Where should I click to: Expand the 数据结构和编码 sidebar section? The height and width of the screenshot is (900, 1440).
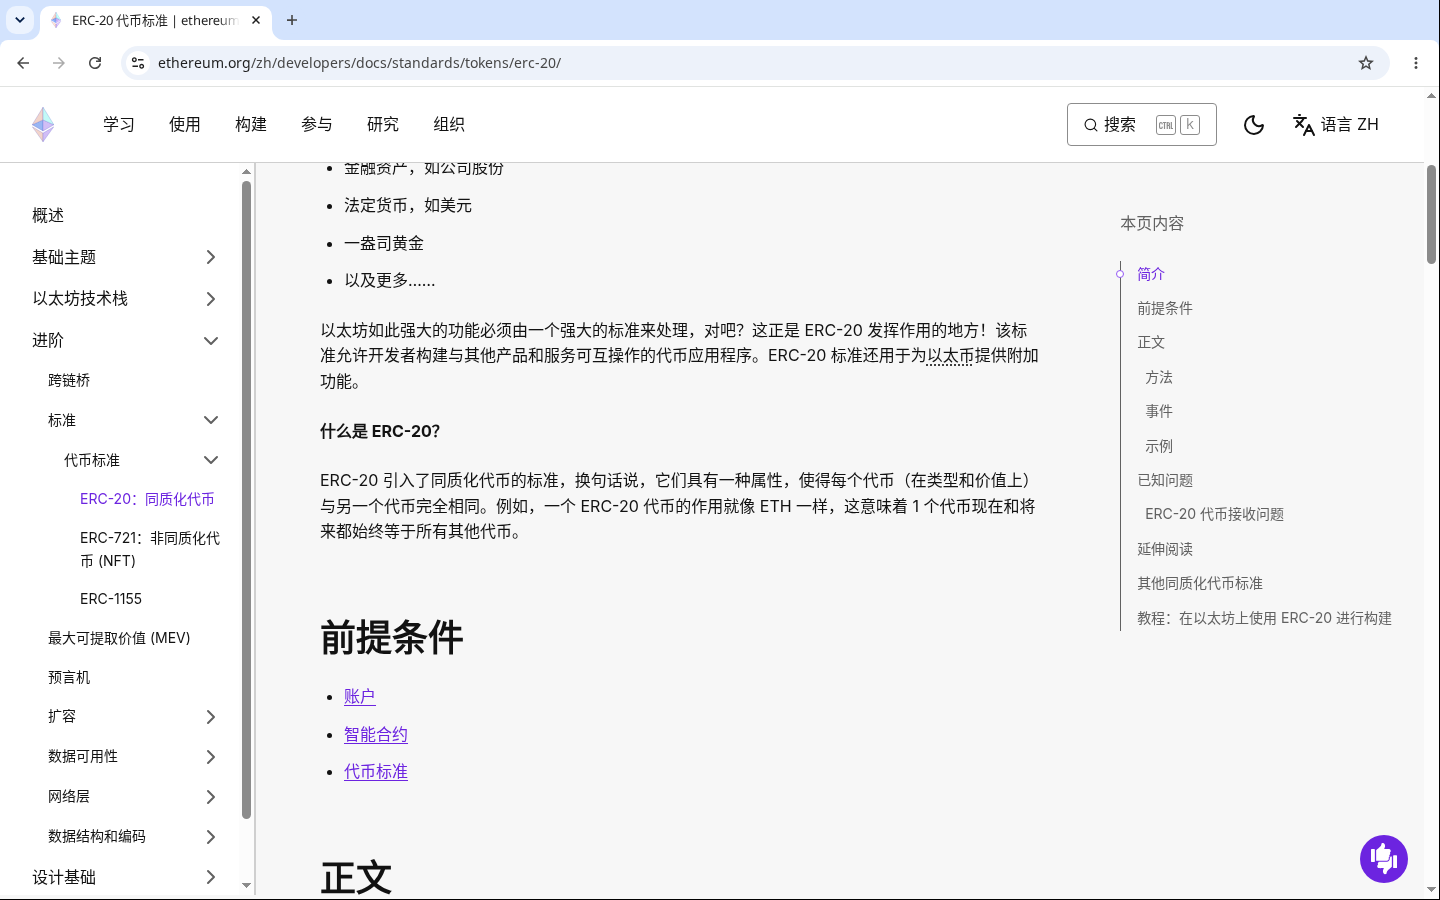click(211, 837)
